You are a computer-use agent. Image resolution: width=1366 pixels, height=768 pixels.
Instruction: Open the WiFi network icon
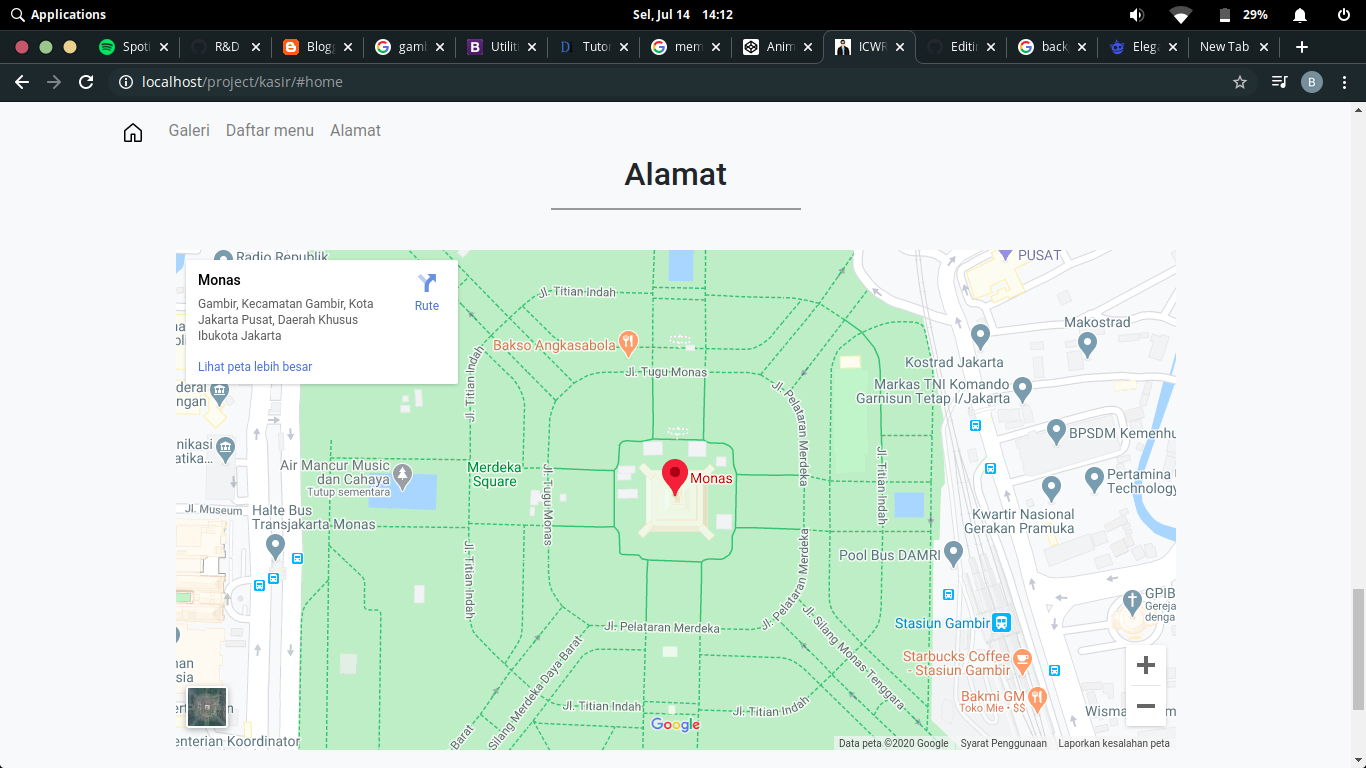pos(1181,14)
